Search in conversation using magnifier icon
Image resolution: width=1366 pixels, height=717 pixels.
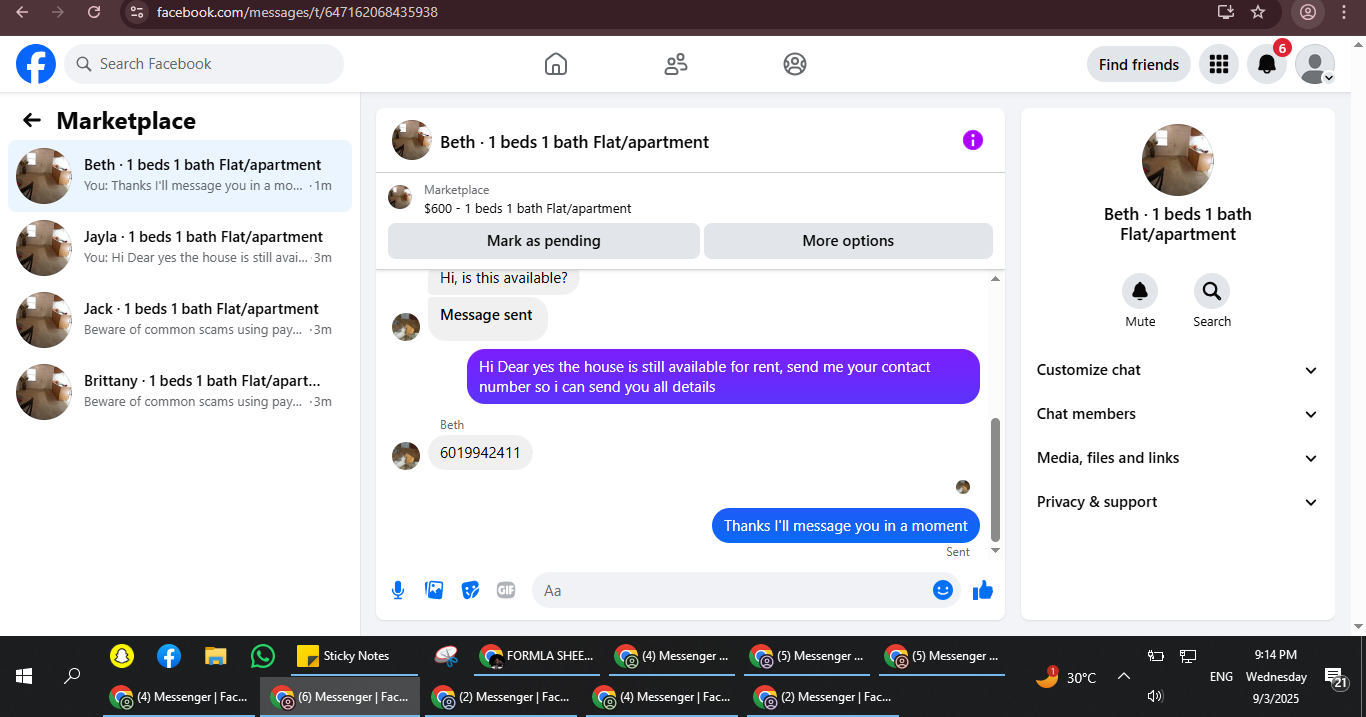click(x=1212, y=291)
